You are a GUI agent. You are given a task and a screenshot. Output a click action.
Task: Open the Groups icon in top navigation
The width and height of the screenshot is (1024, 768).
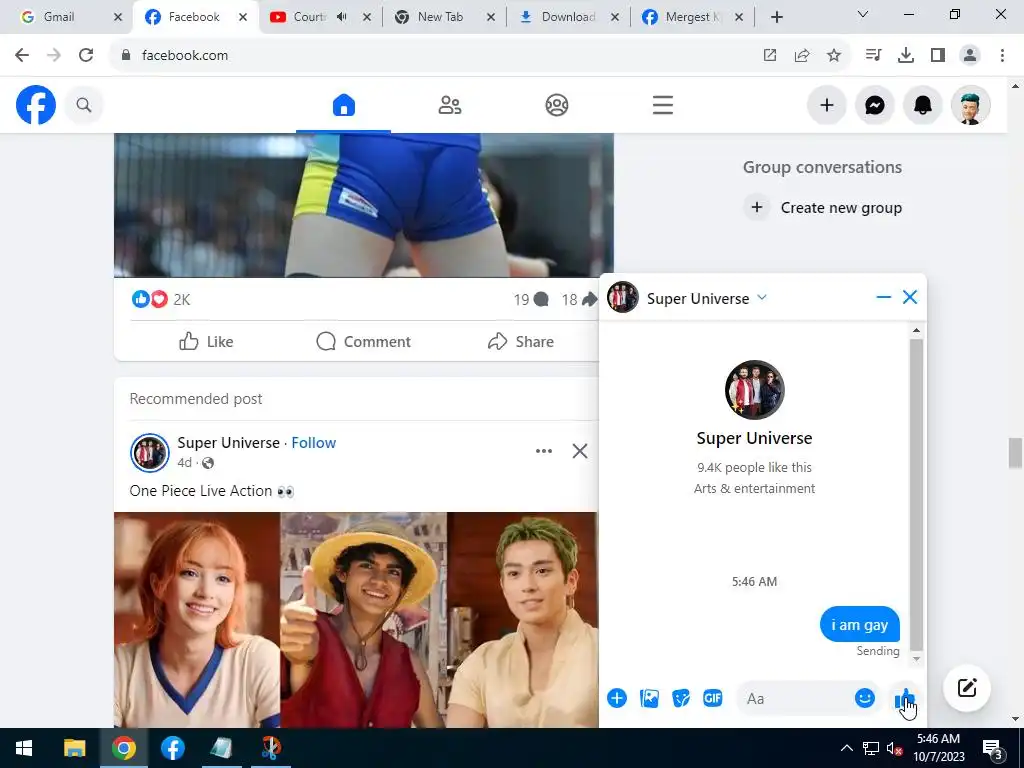click(x=556, y=105)
